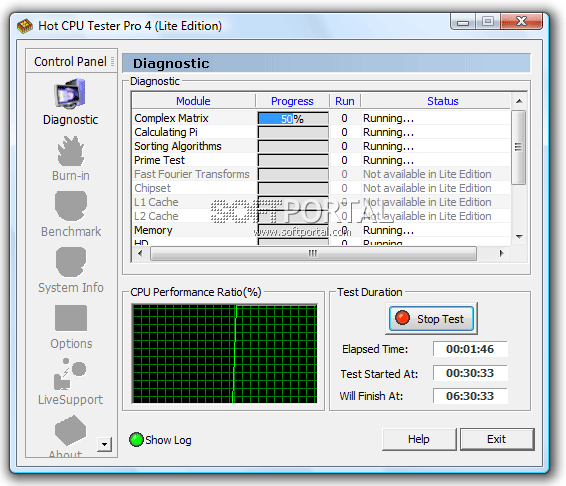This screenshot has width=566, height=486.
Task: Click the horizontal scrollbar right arrow
Action: coord(501,253)
